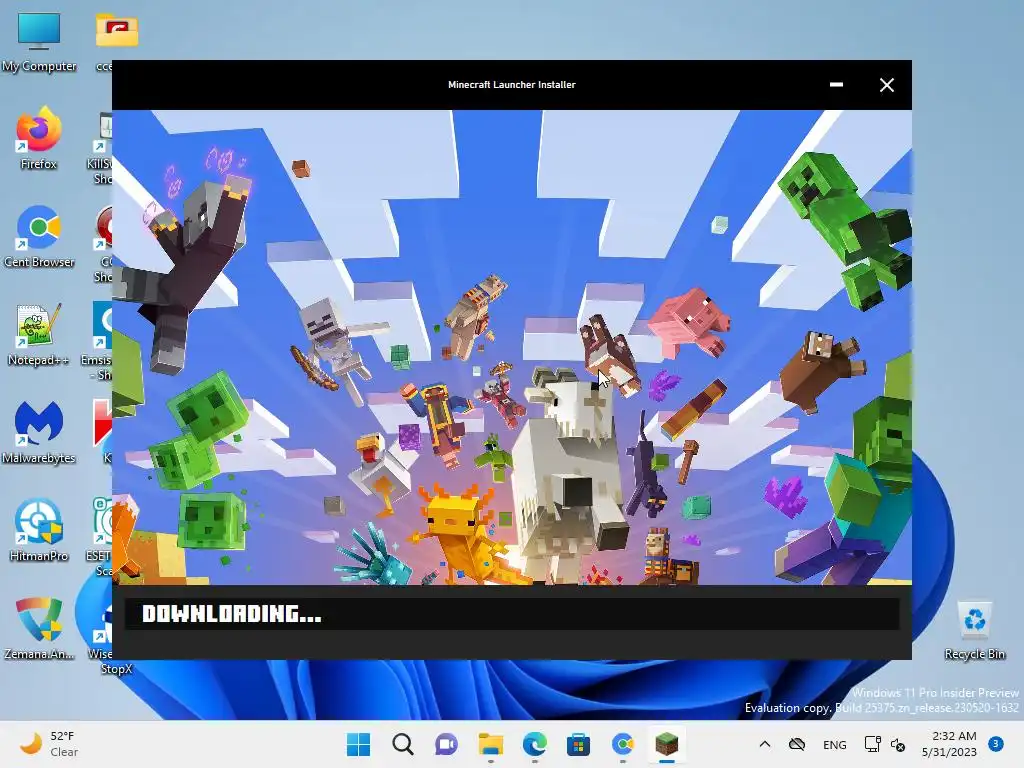Select Minecraft Launcher Installer taskbar icon

(667, 744)
